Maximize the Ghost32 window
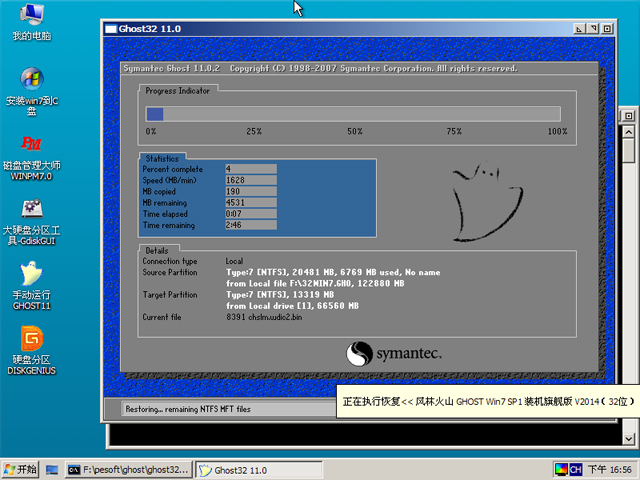This screenshot has height=480, width=640. click(x=593, y=29)
